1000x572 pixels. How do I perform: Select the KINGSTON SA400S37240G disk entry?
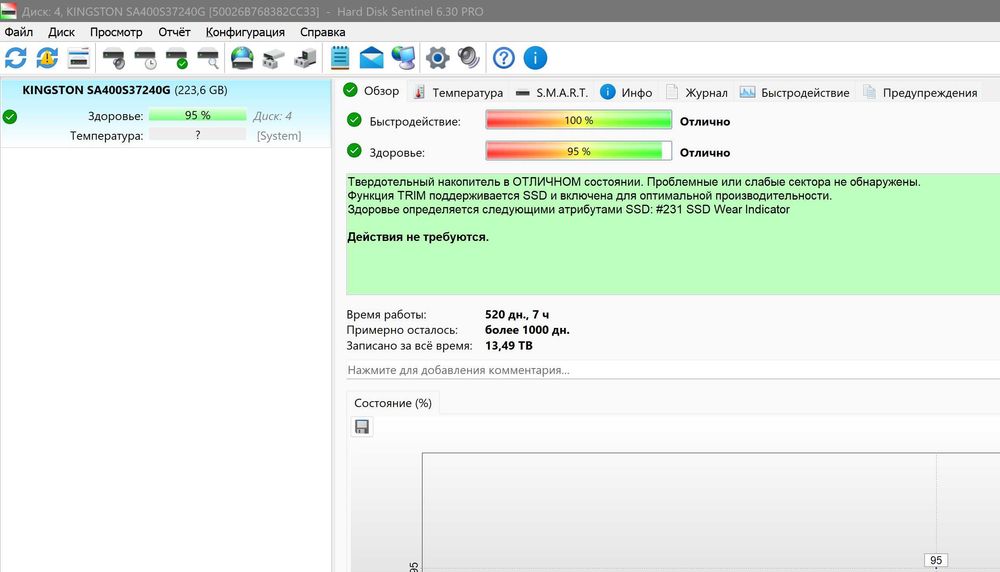click(x=166, y=113)
